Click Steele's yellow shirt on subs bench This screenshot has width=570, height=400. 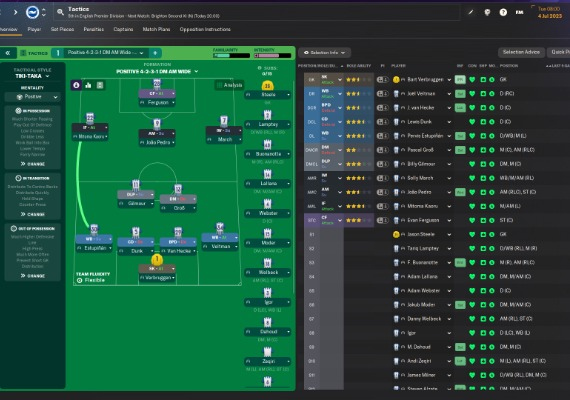(x=268, y=86)
